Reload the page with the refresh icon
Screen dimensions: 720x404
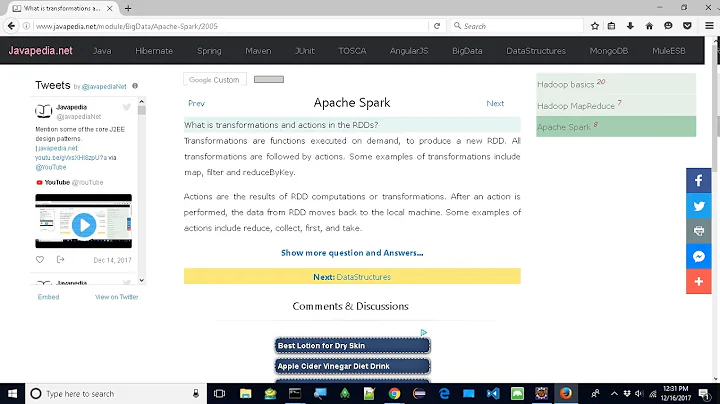[x=437, y=26]
